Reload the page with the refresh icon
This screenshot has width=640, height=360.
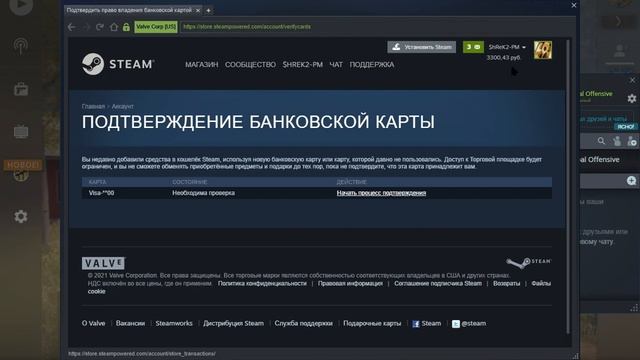point(100,27)
